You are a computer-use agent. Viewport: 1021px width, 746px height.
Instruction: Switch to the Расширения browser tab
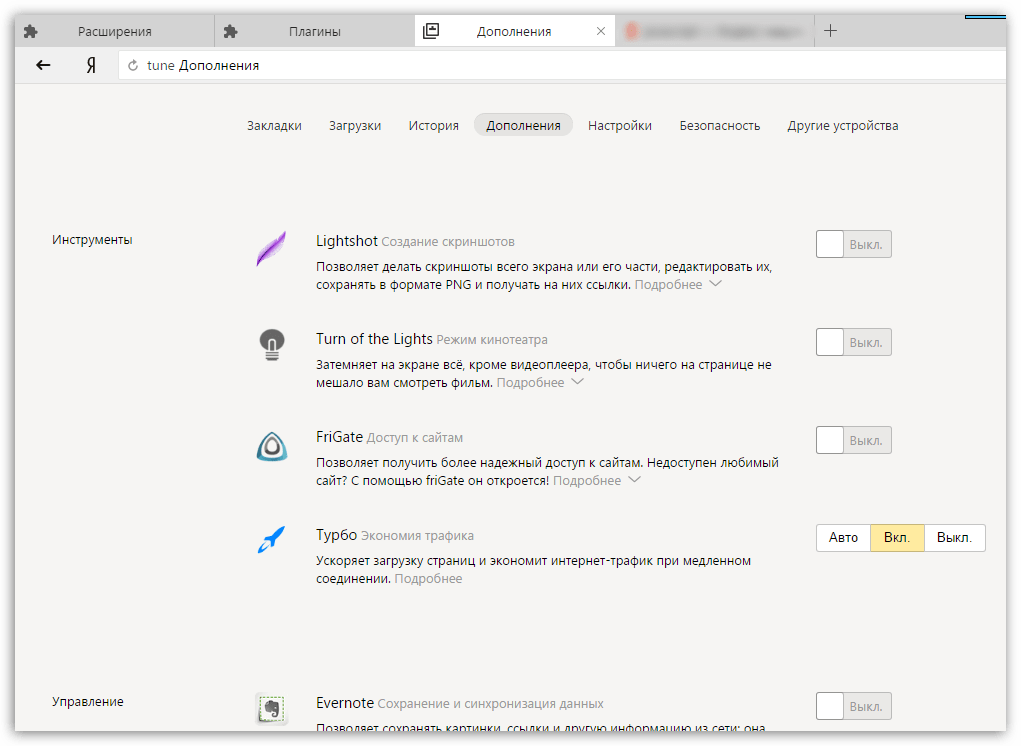click(115, 31)
